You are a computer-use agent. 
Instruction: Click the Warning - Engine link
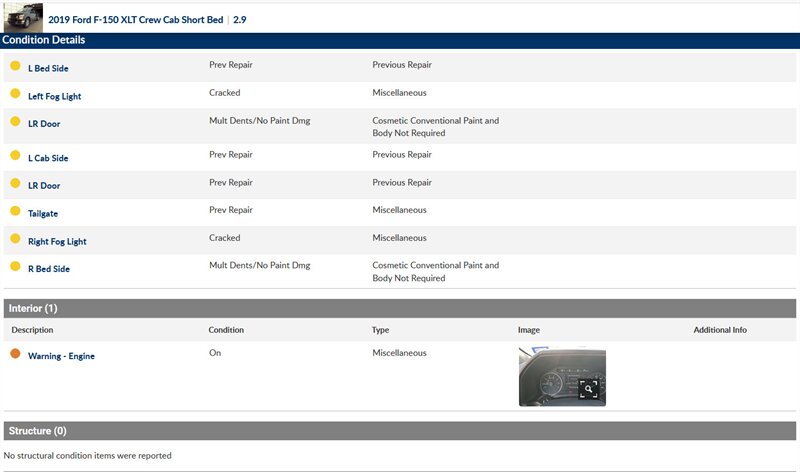pos(61,356)
